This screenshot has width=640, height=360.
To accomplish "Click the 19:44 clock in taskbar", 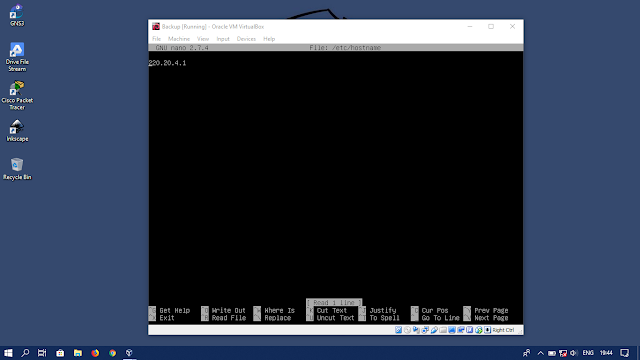I will click(x=606, y=353).
